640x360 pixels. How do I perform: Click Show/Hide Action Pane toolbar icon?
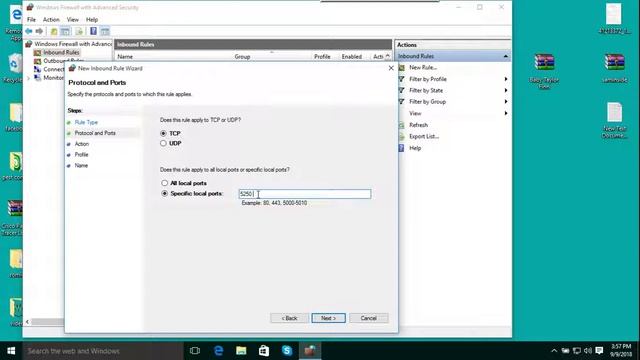coord(105,31)
